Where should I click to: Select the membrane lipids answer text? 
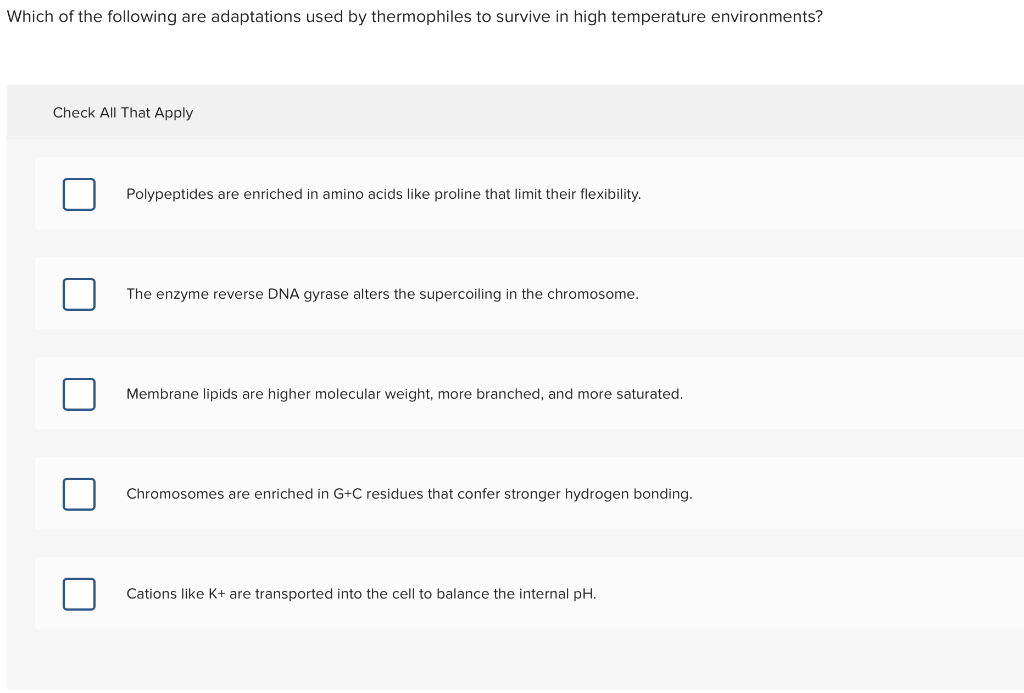click(405, 394)
